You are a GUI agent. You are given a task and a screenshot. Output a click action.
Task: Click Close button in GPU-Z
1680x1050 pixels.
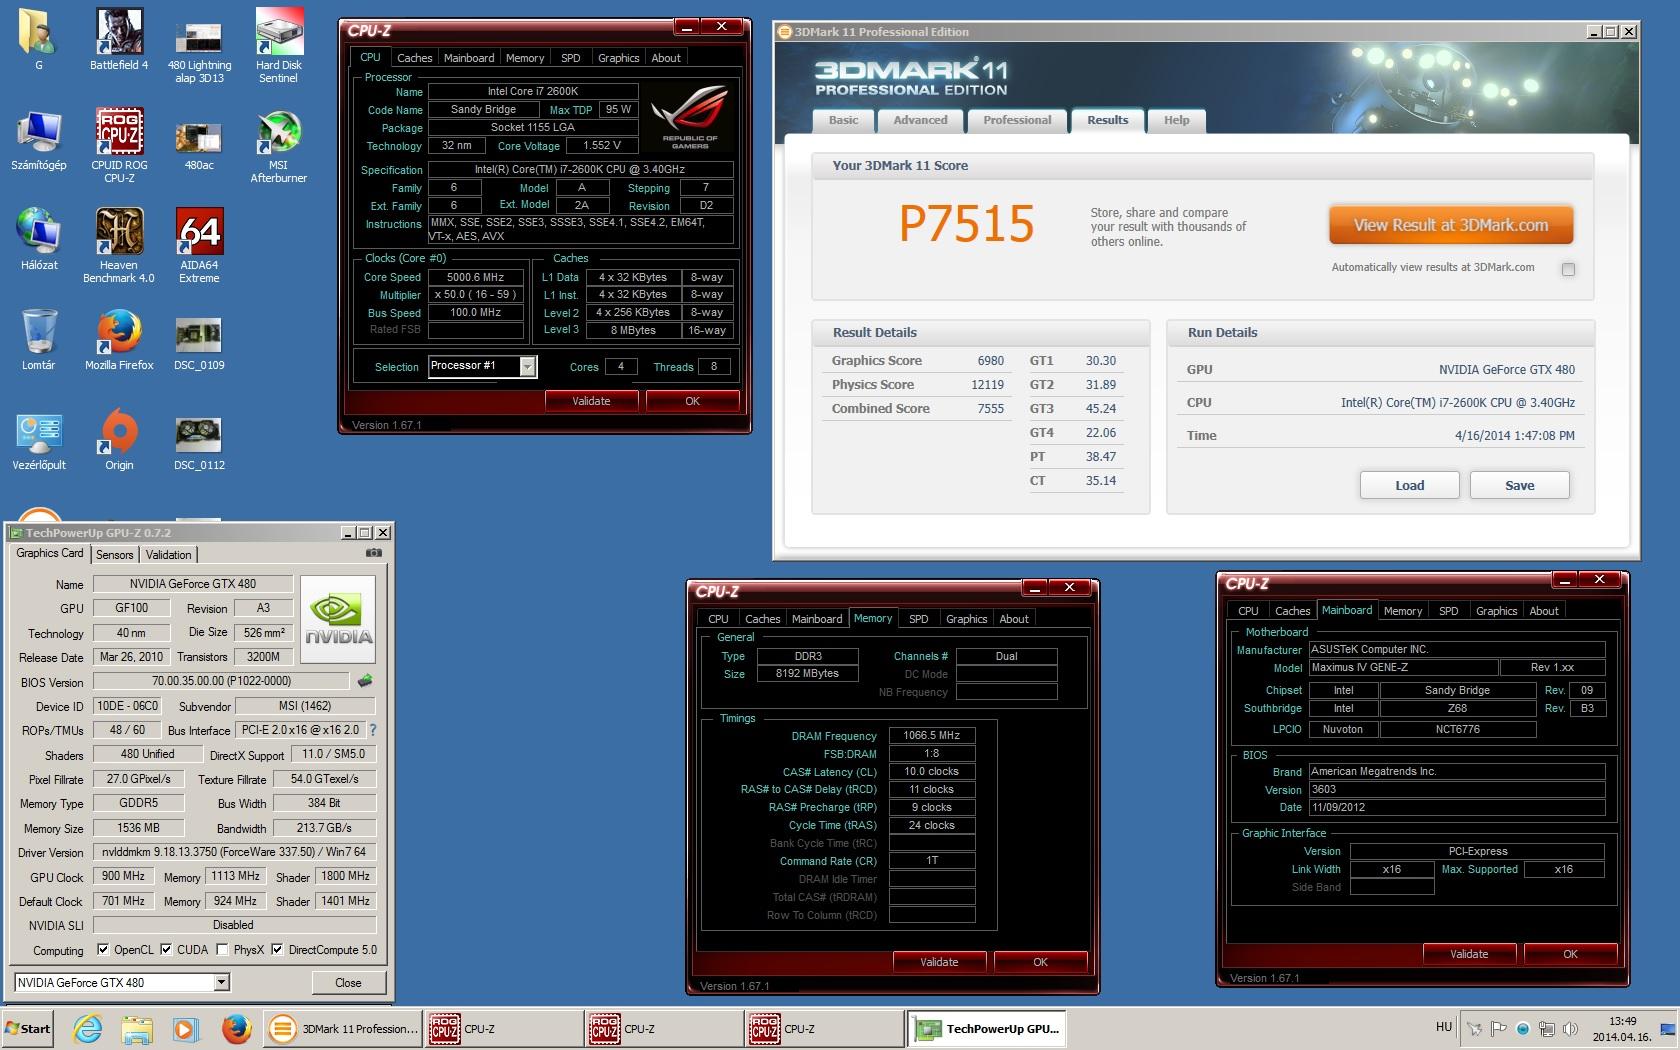point(348,983)
